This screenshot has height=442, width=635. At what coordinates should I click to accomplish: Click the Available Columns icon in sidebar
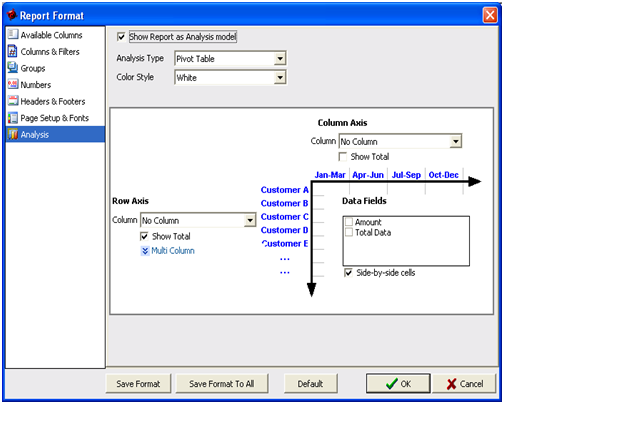[12, 36]
